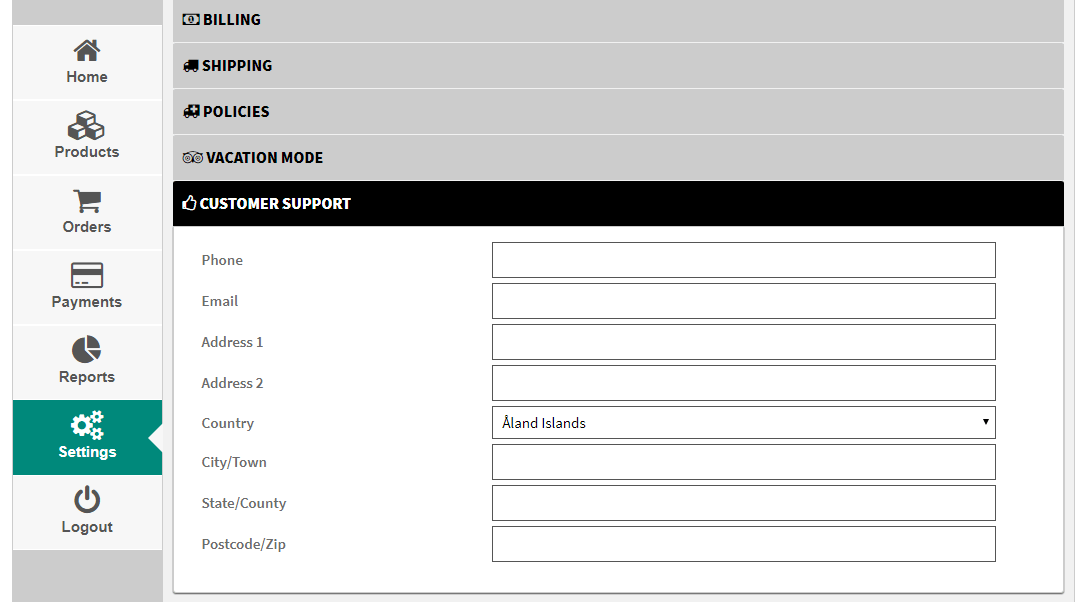Focus the Email text field
The height and width of the screenshot is (602, 1082).
coord(743,301)
